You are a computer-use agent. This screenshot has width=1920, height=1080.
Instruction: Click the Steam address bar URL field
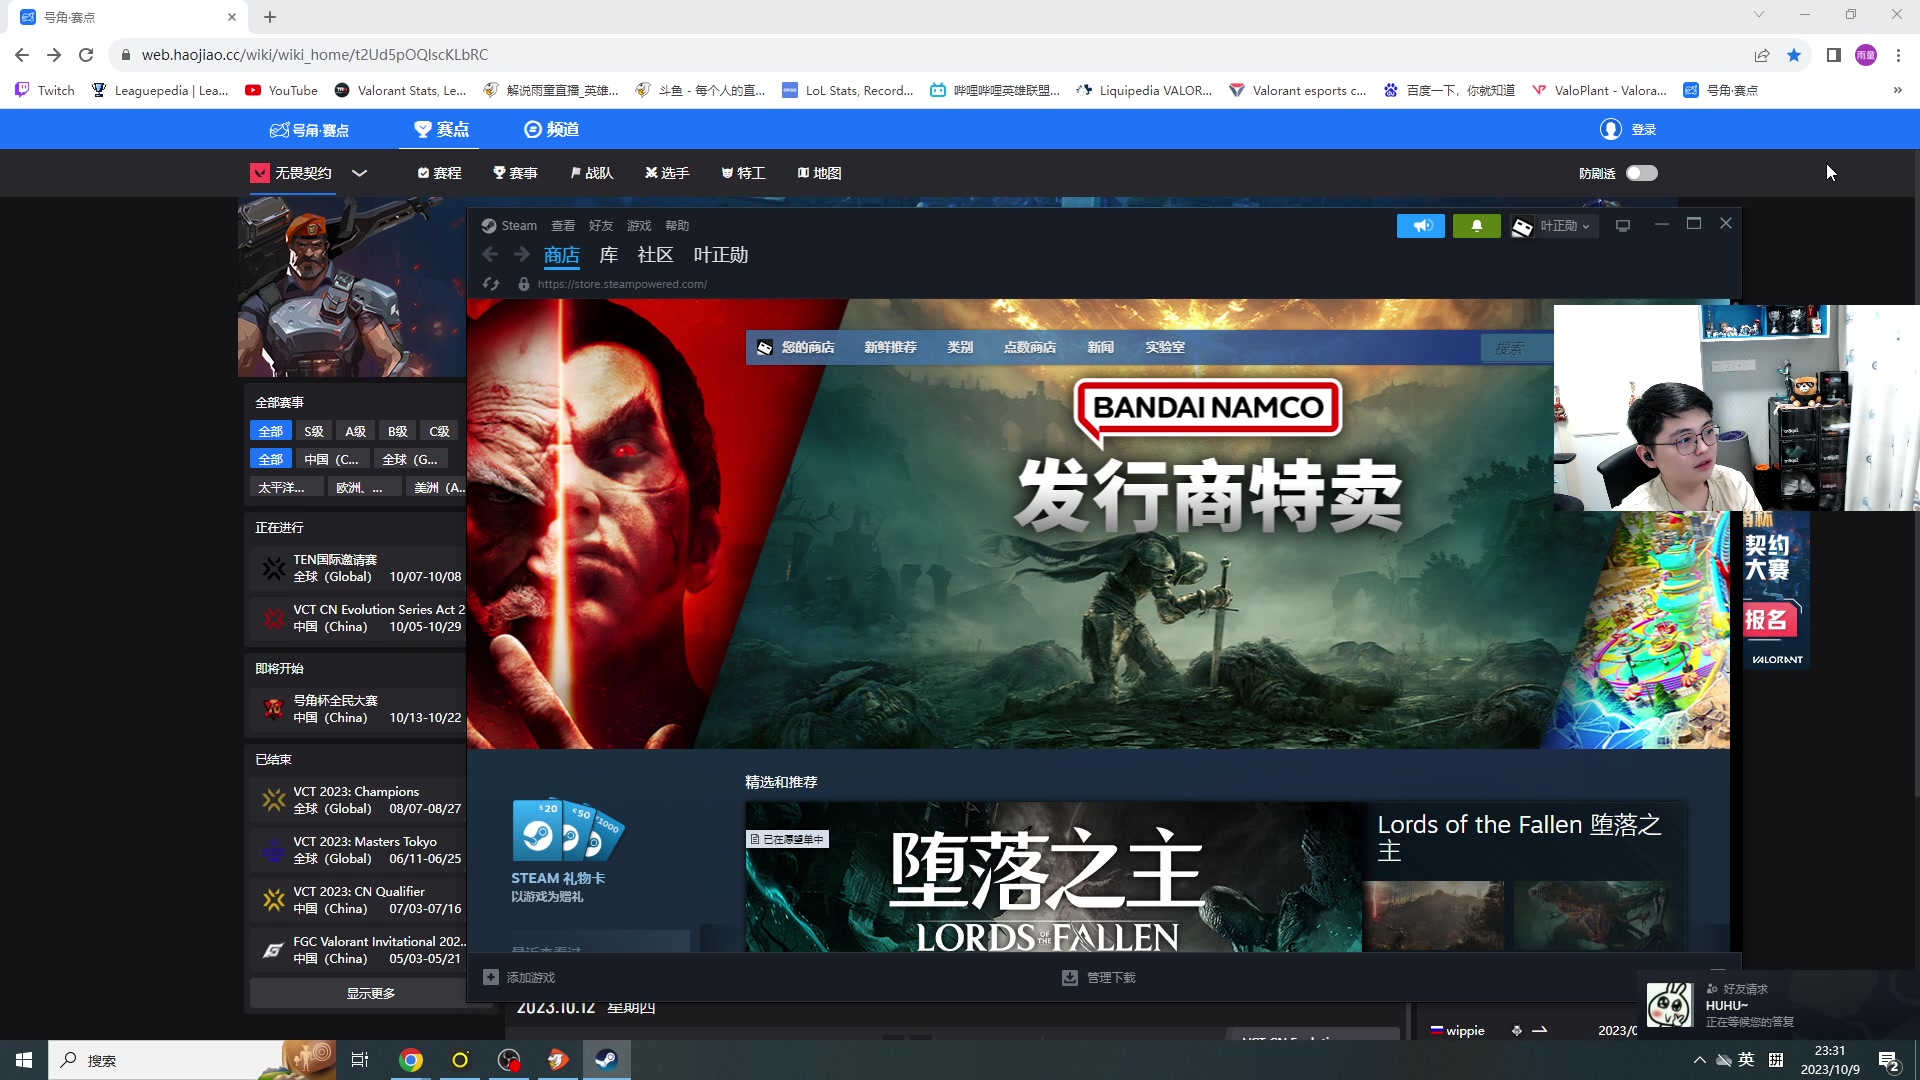point(624,284)
